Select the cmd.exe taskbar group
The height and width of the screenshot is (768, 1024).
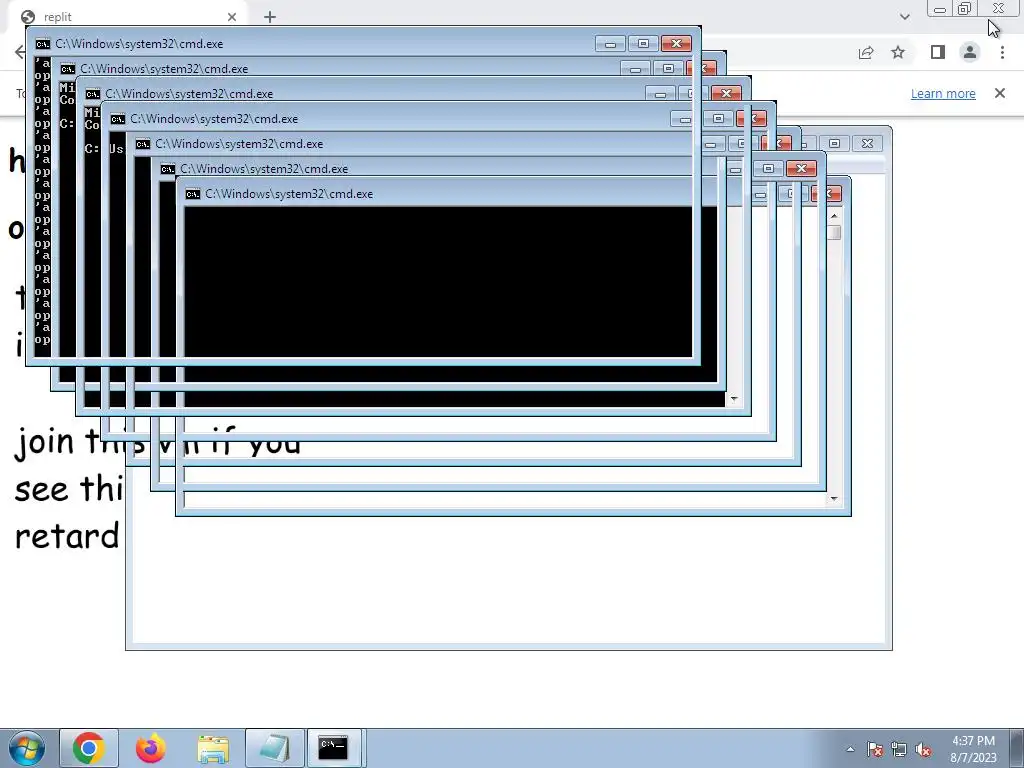coord(334,748)
